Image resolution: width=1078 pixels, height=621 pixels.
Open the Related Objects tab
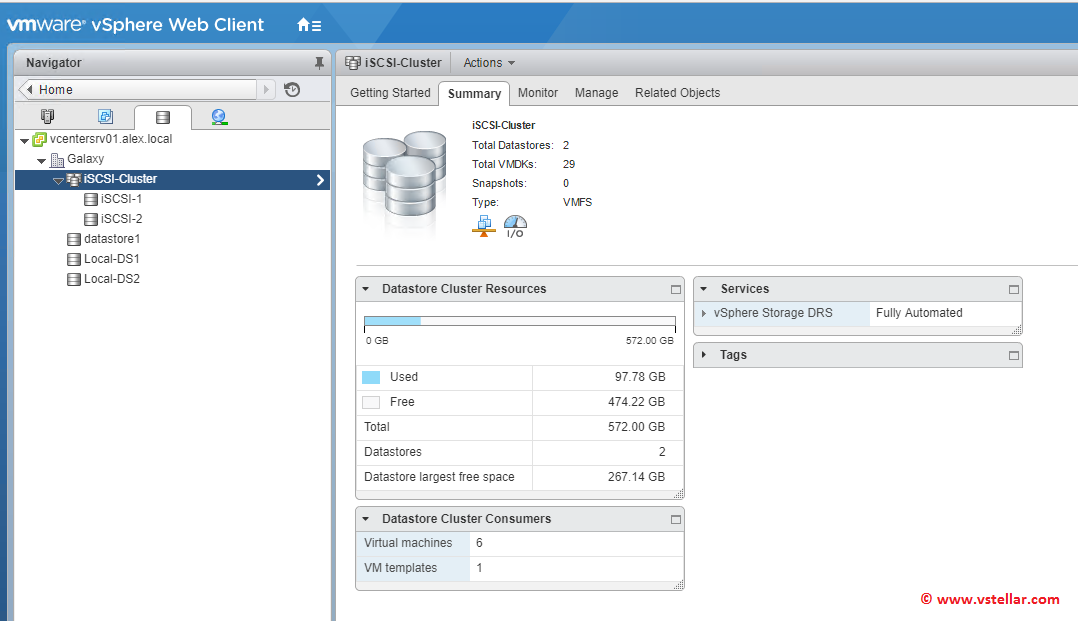point(677,93)
